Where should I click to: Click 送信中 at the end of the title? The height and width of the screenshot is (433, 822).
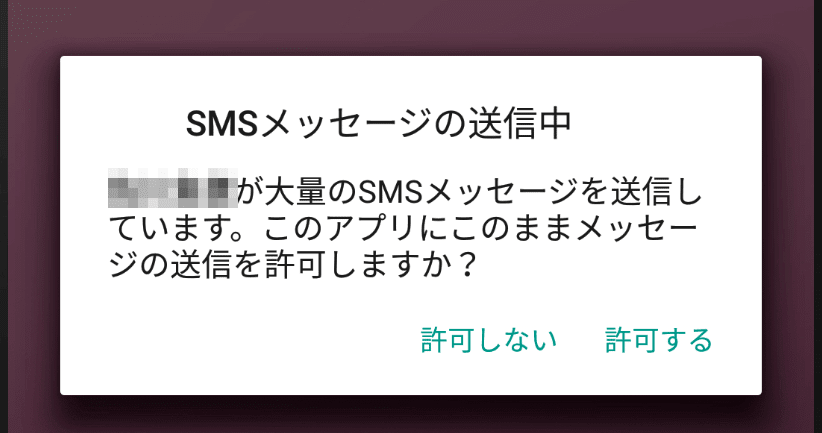coord(520,124)
